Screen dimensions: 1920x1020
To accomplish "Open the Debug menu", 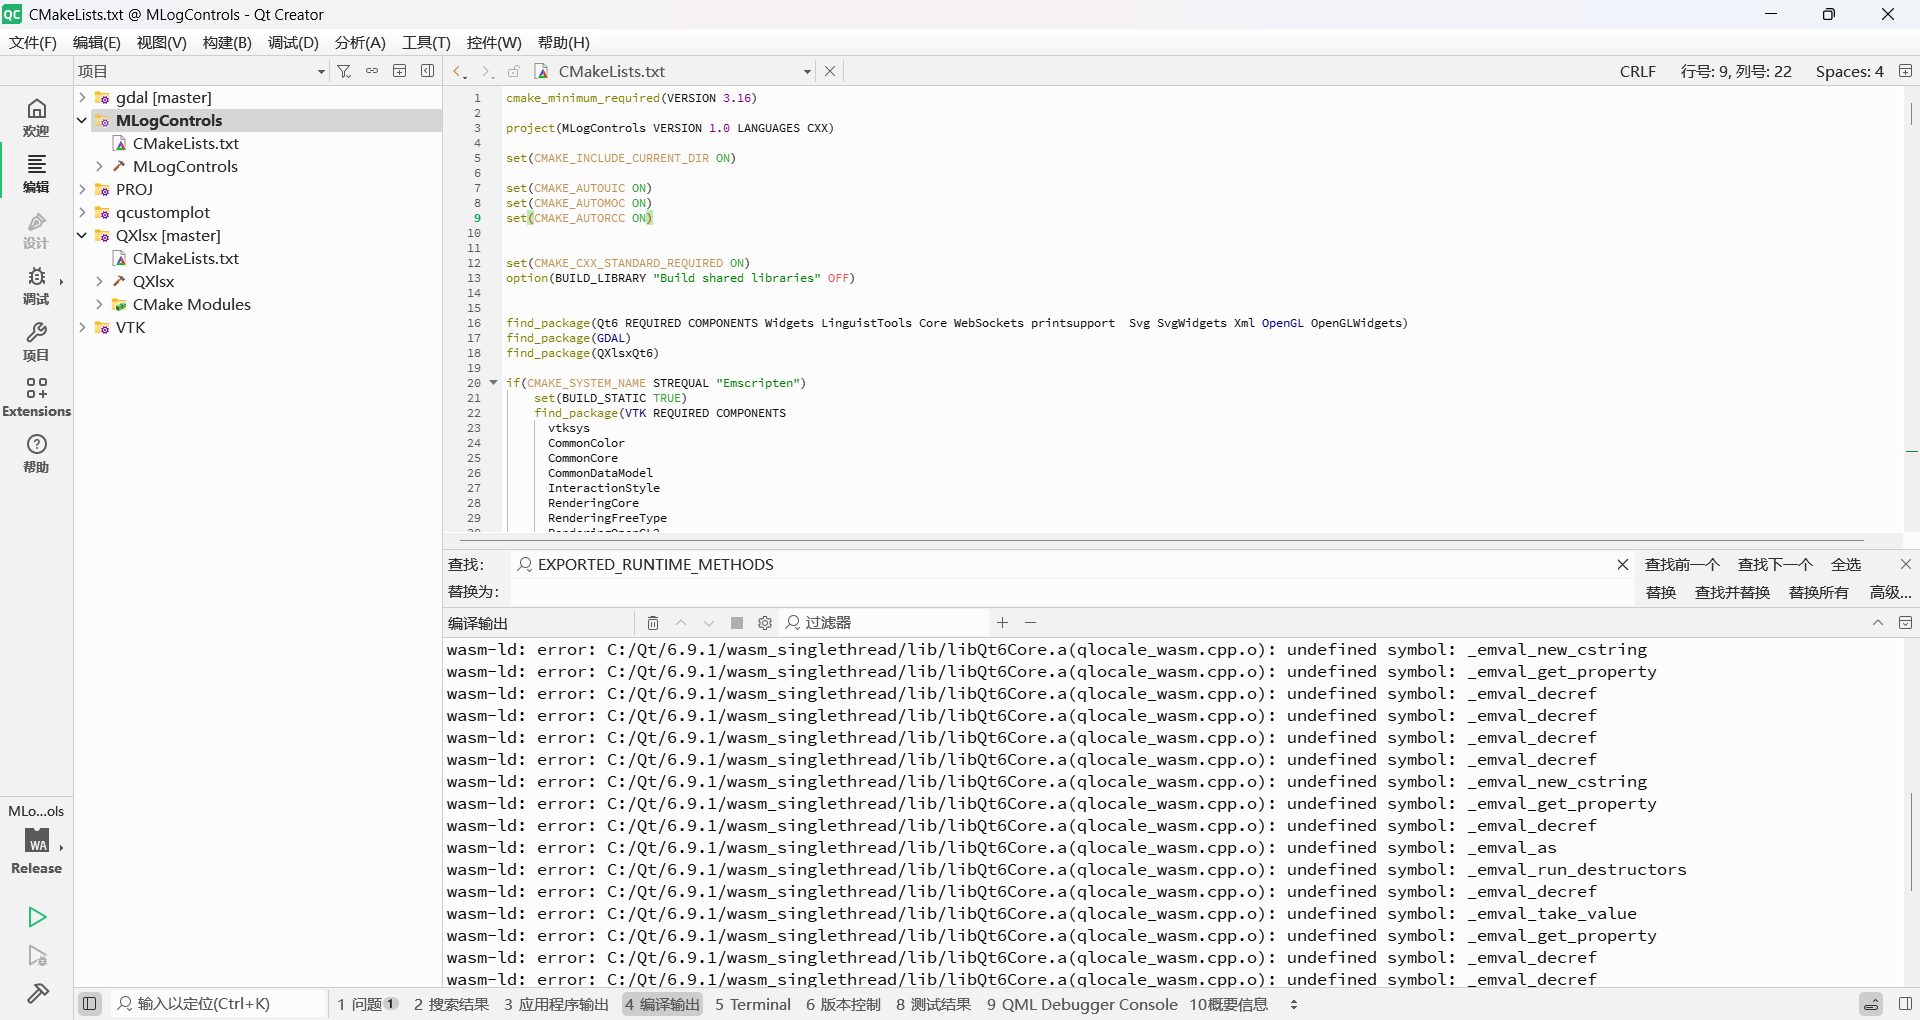I will [293, 42].
